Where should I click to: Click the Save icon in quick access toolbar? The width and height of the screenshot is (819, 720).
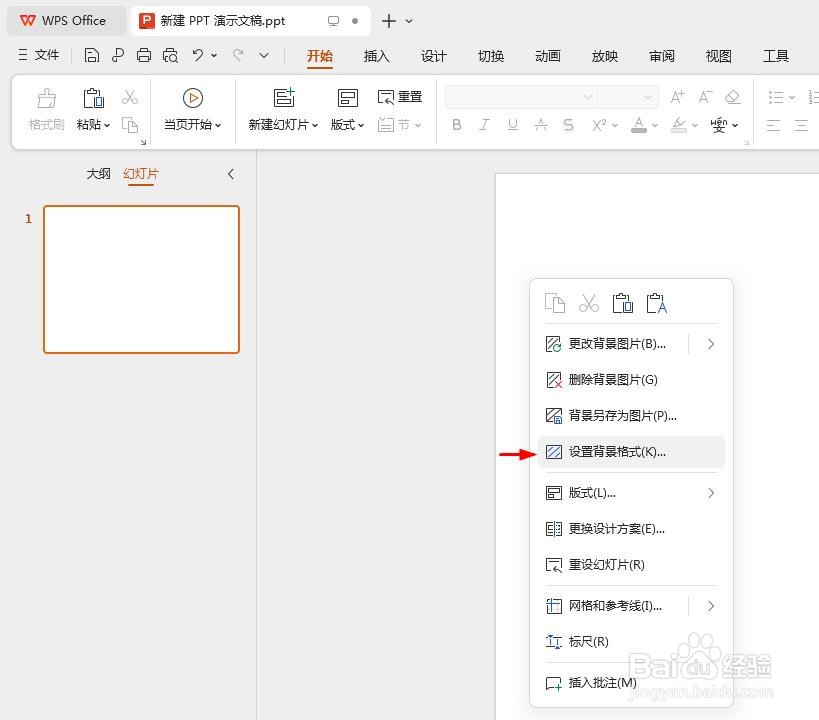[91, 55]
